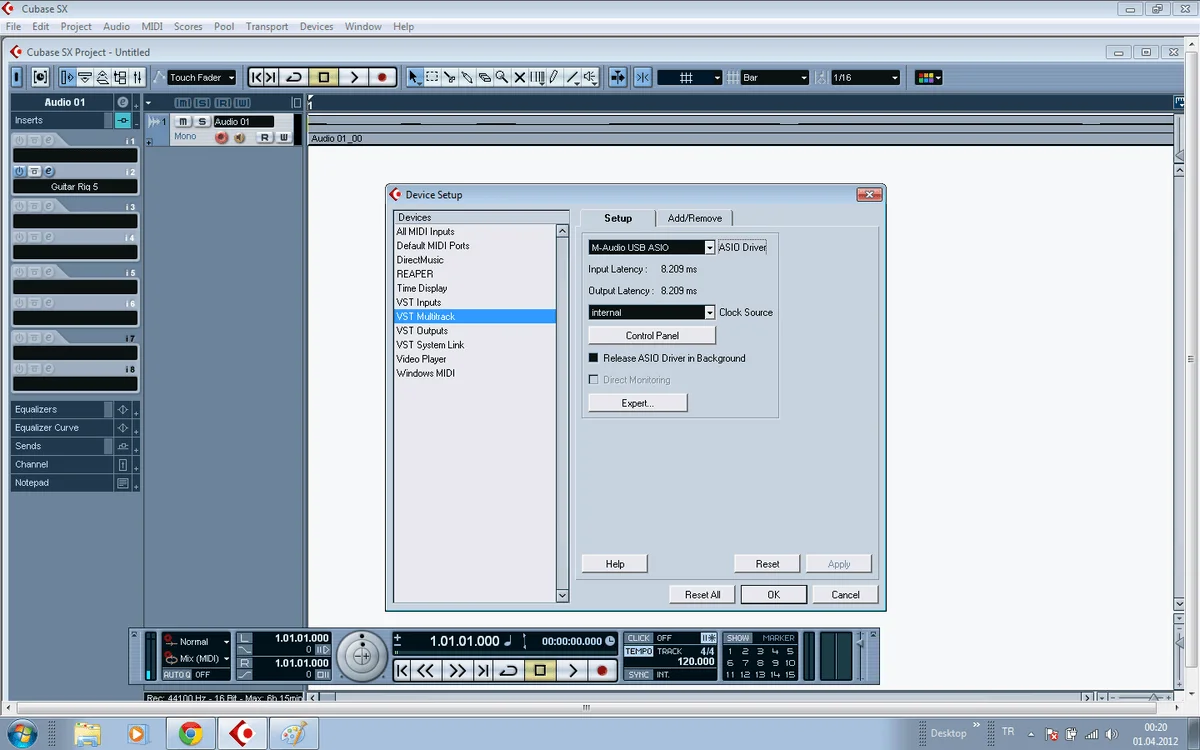Viewport: 1200px width, 750px height.
Task: Open the ASIO Driver dropdown
Action: 652,247
